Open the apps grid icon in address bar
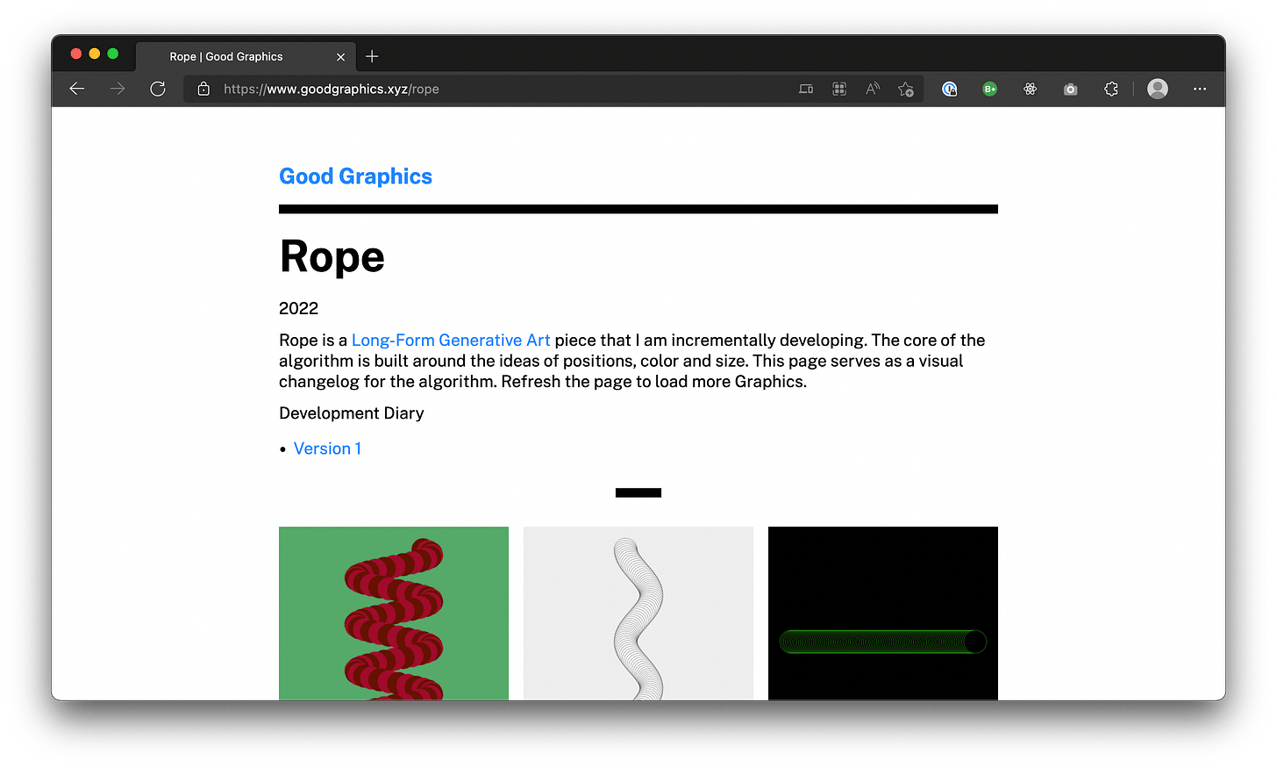 pyautogui.click(x=839, y=89)
